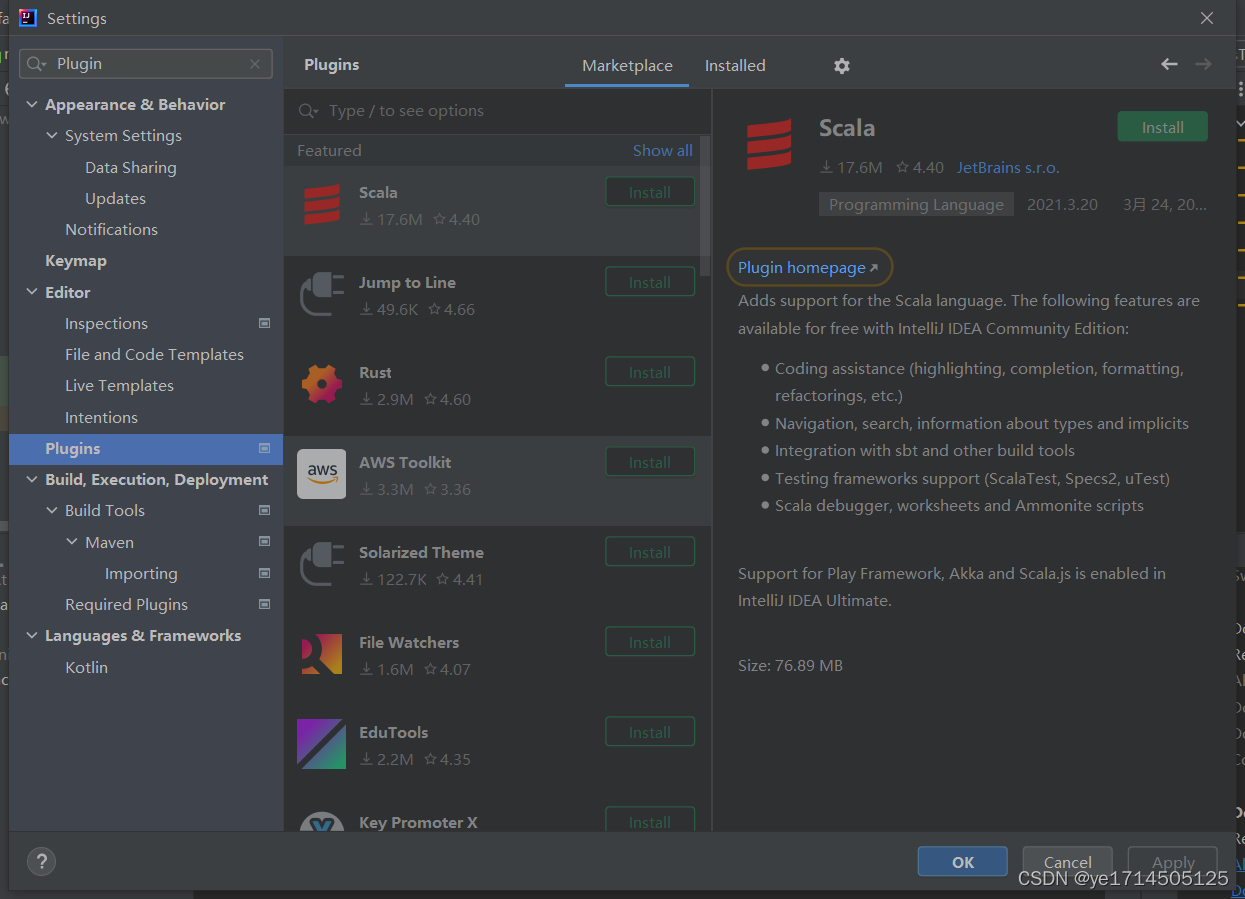Focus the settings search field

click(145, 64)
